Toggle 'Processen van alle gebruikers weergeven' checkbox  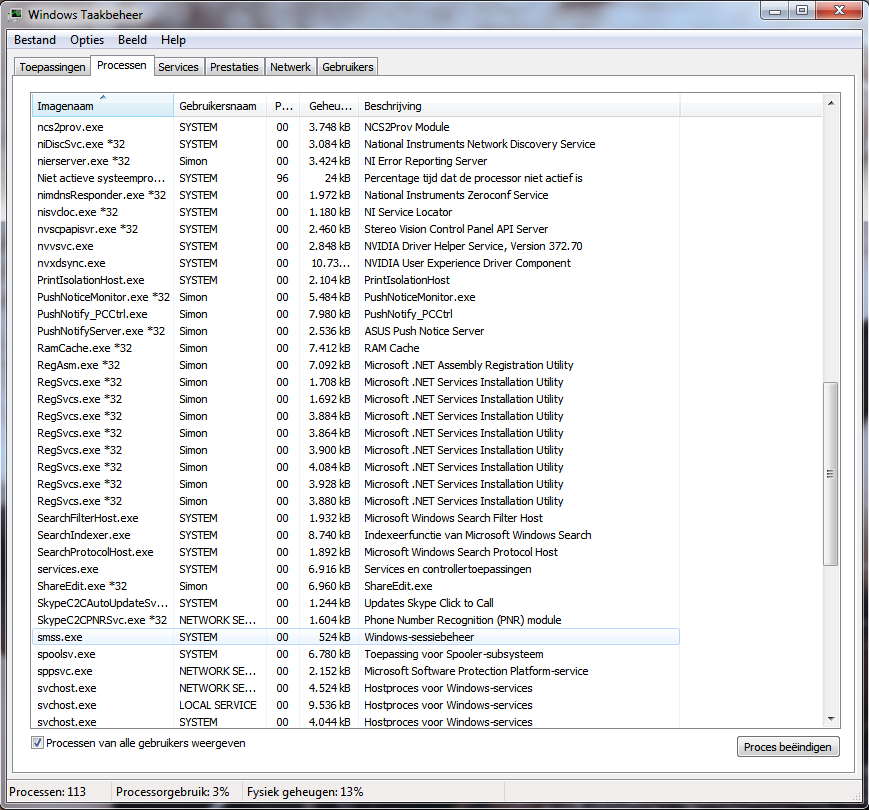37,743
